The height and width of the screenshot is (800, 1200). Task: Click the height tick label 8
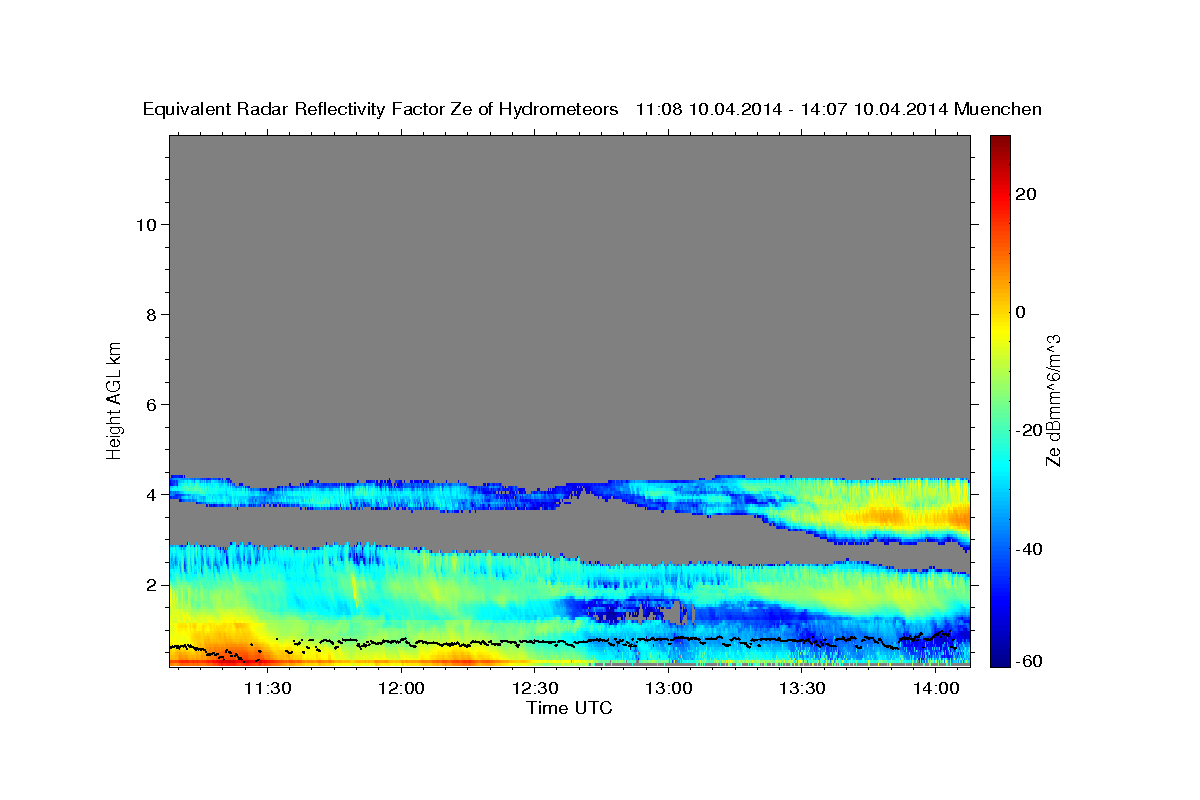tap(151, 314)
